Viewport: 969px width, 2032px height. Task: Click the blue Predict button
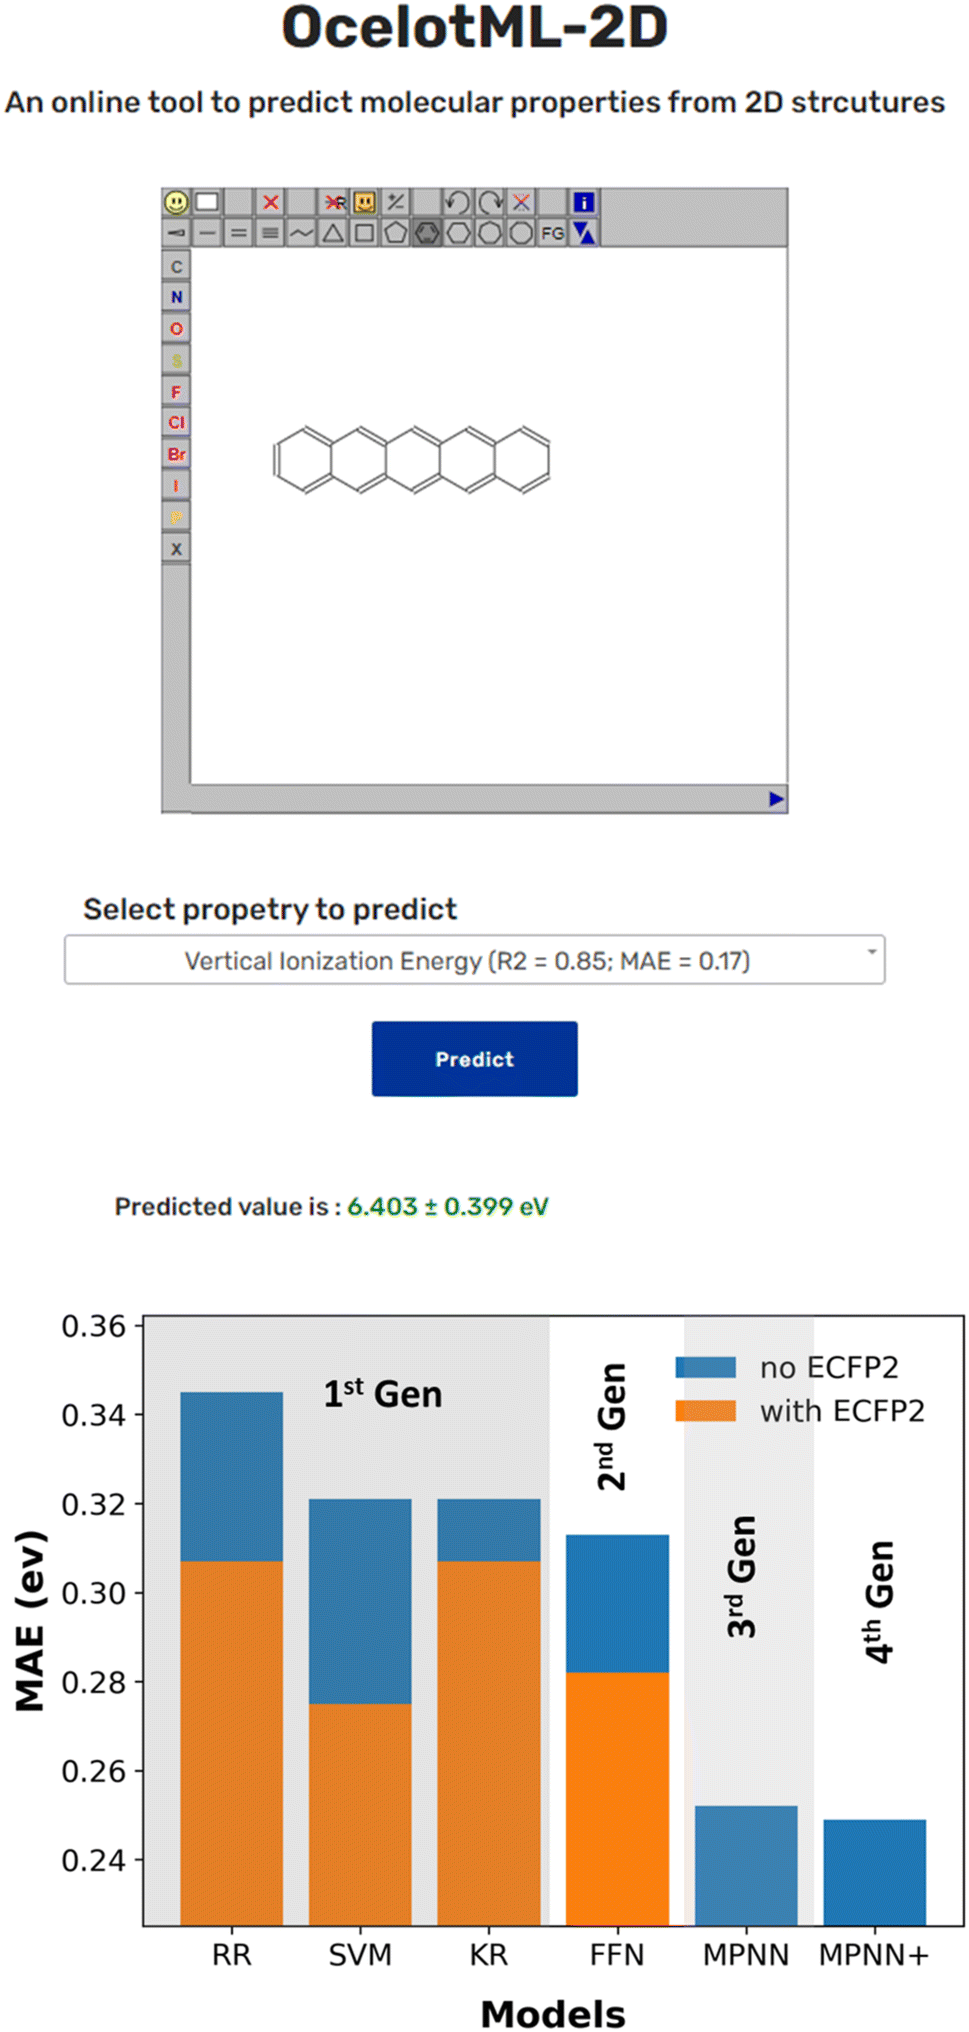coord(474,1059)
